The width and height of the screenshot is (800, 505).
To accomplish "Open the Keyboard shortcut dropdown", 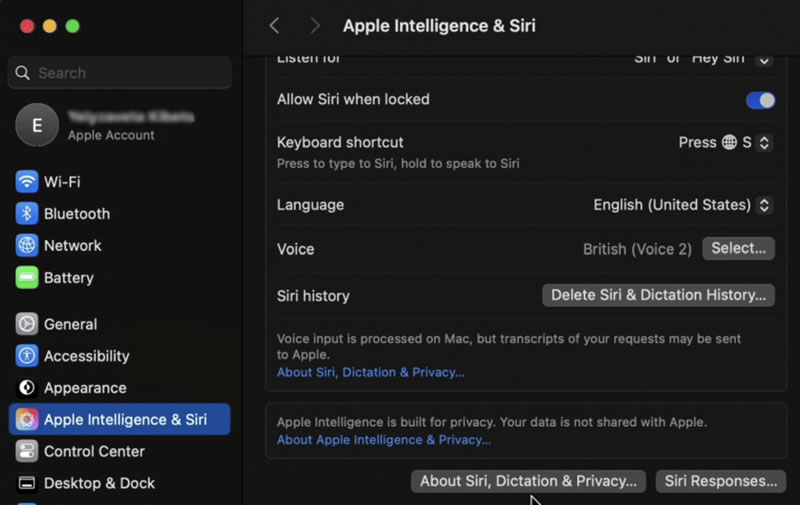I will [x=764, y=142].
